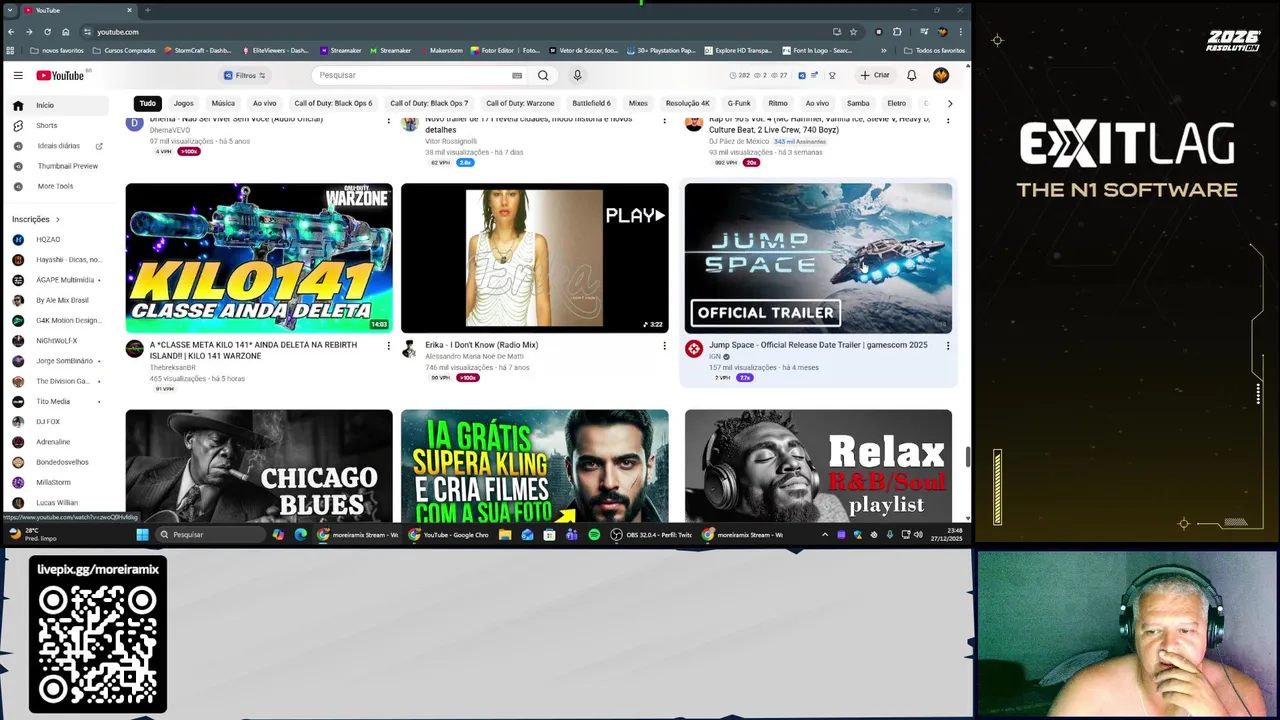Open Shorts from the sidebar
The image size is (1280, 720).
click(60, 125)
